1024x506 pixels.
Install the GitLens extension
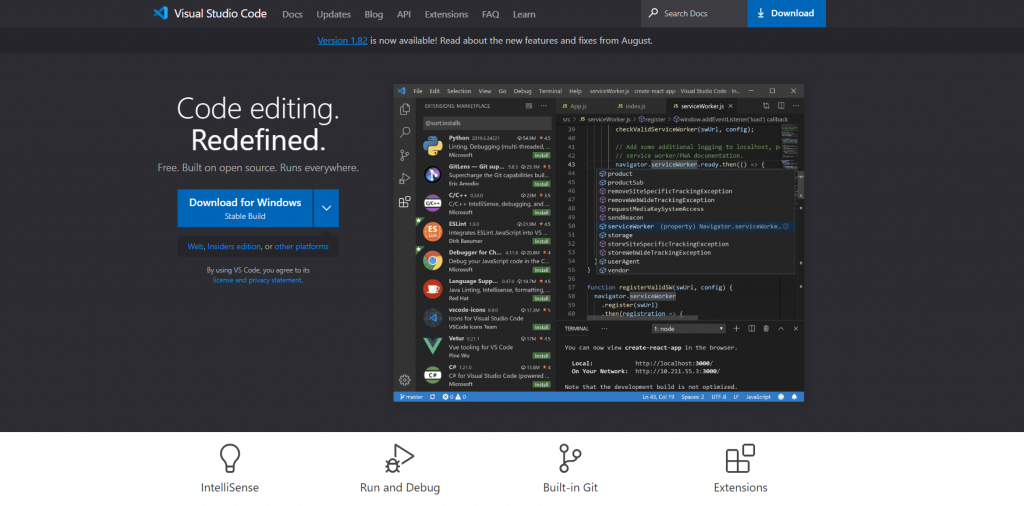[541, 184]
